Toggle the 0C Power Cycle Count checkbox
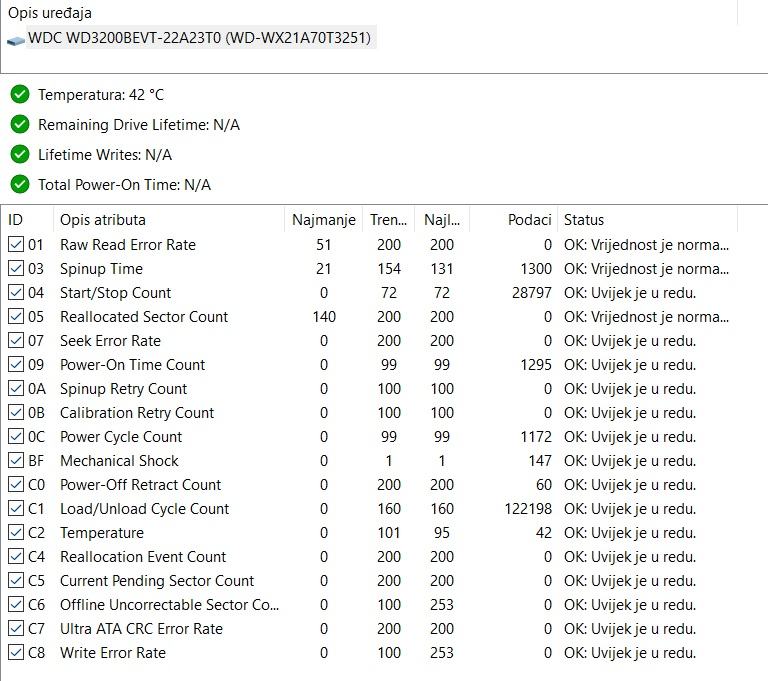This screenshot has height=681, width=768. point(16,436)
